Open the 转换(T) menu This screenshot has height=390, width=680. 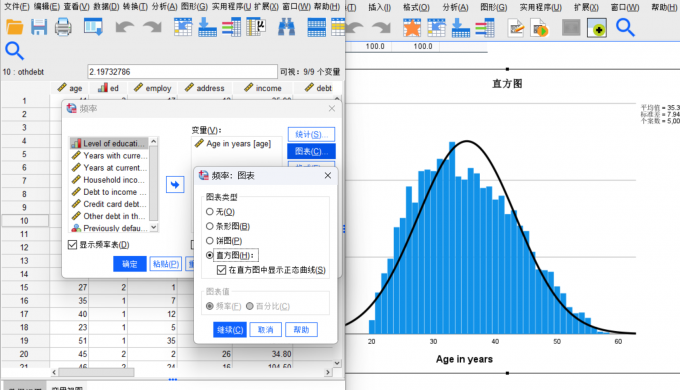pos(135,7)
